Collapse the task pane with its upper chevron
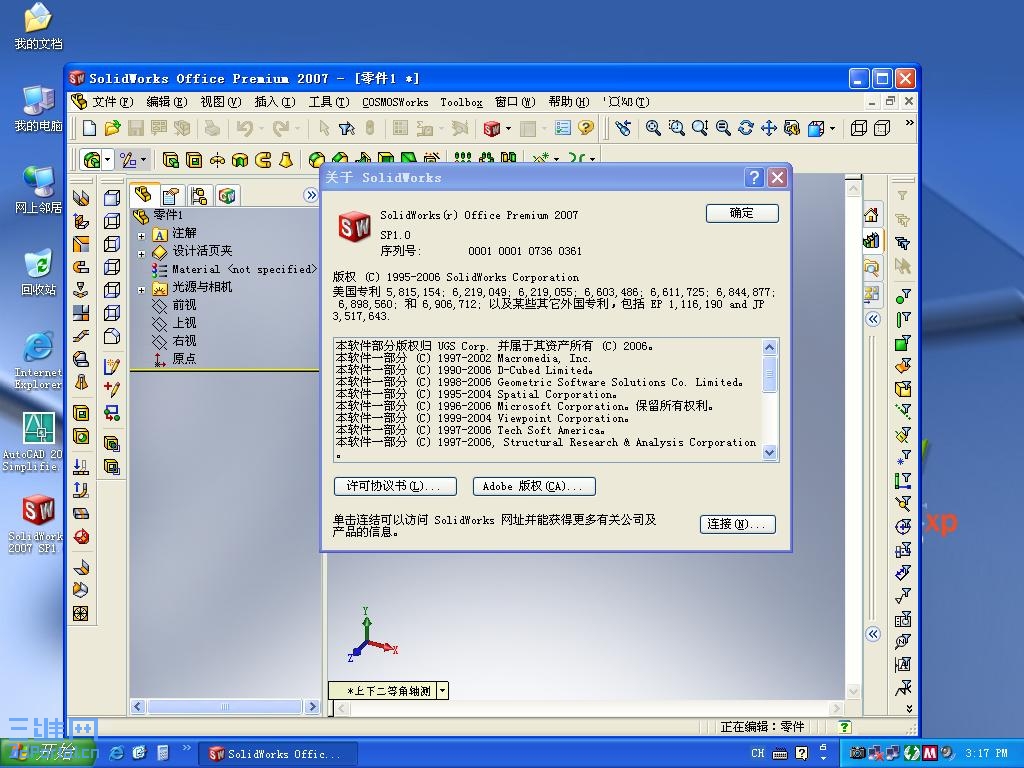 [x=873, y=319]
